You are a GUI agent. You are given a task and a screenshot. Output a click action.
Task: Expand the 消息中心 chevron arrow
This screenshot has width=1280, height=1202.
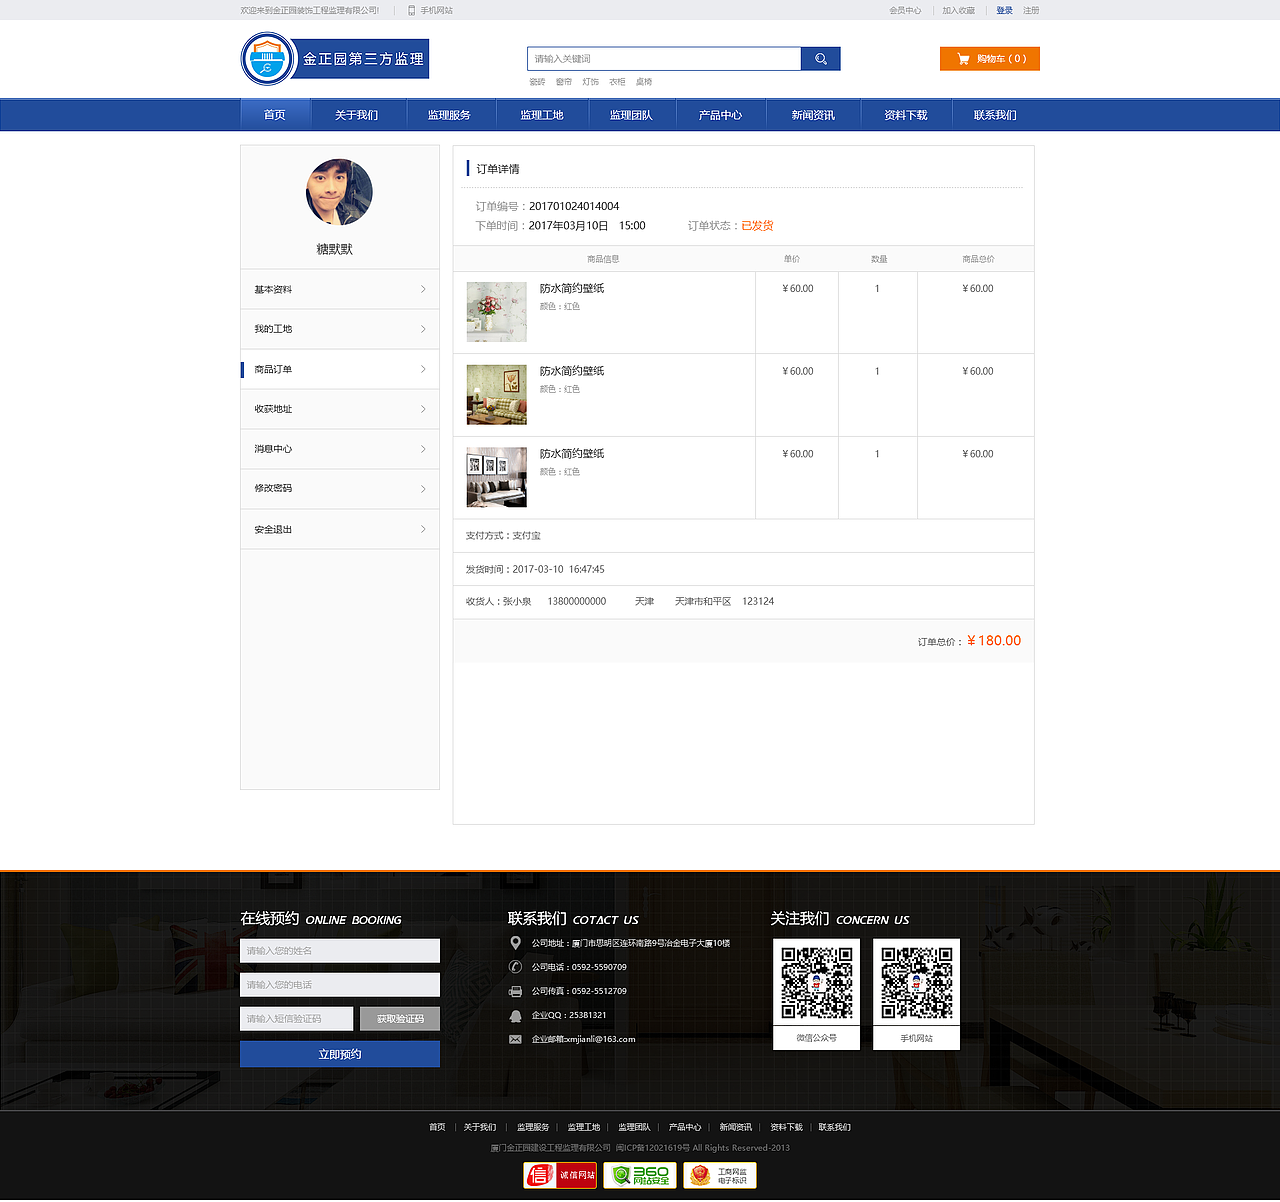[x=423, y=449]
